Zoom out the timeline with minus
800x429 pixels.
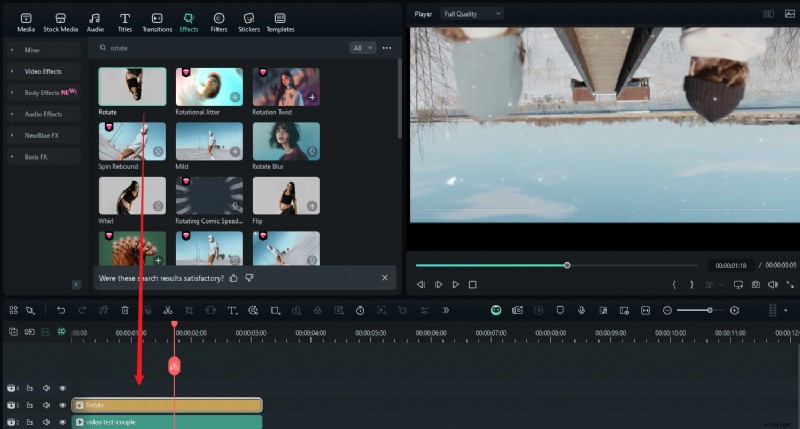[x=667, y=310]
